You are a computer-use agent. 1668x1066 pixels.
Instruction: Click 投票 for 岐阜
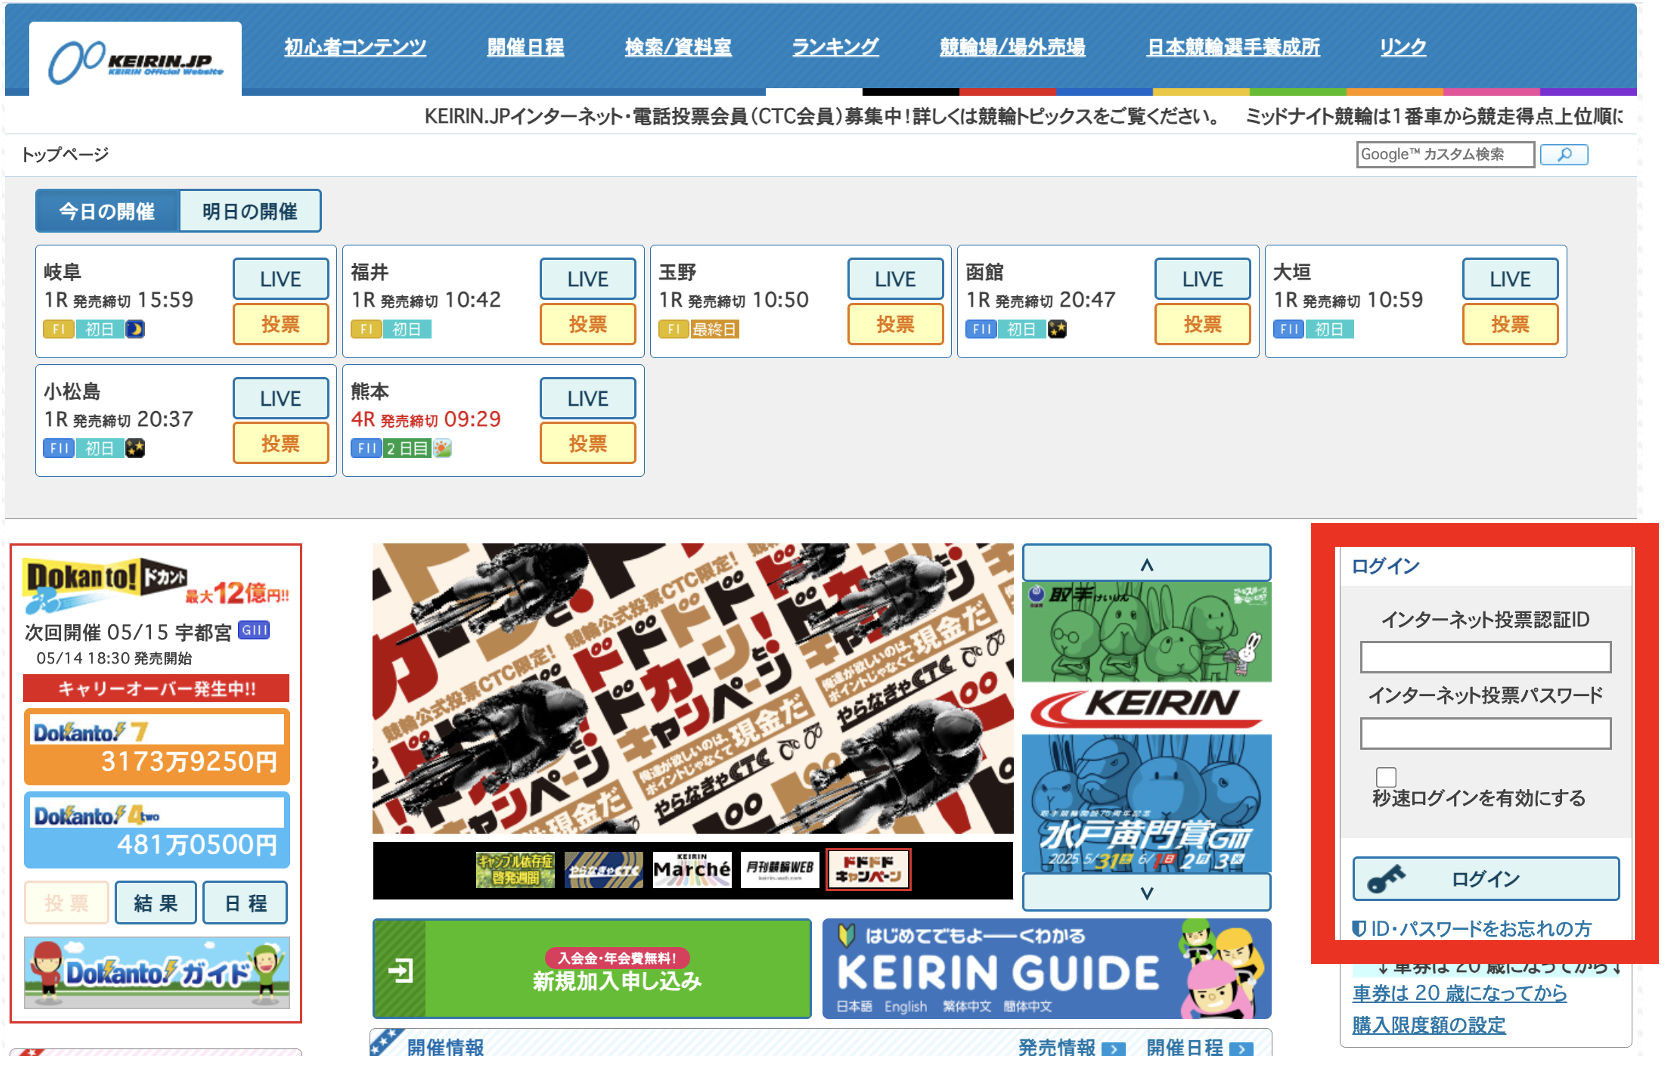pyautogui.click(x=281, y=324)
